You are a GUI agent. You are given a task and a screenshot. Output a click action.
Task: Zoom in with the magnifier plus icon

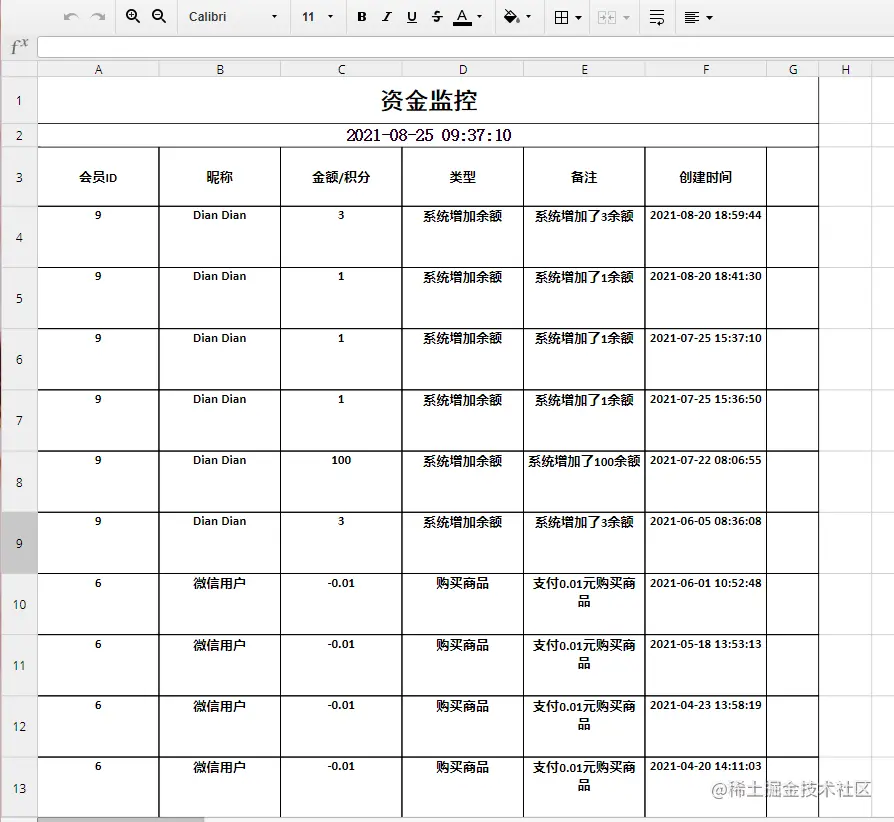133,17
